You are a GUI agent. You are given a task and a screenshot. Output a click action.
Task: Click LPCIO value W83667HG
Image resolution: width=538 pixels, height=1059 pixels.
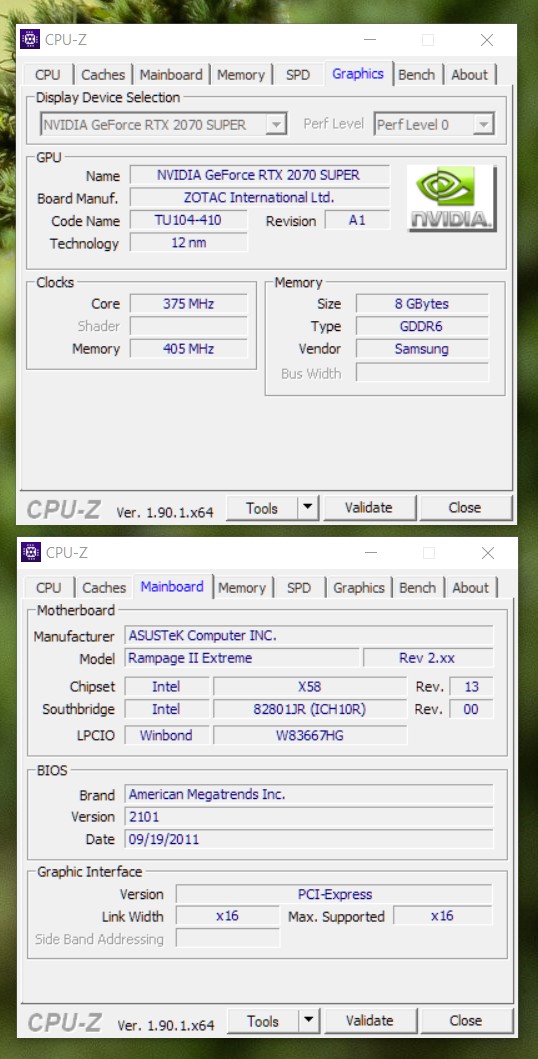point(310,735)
